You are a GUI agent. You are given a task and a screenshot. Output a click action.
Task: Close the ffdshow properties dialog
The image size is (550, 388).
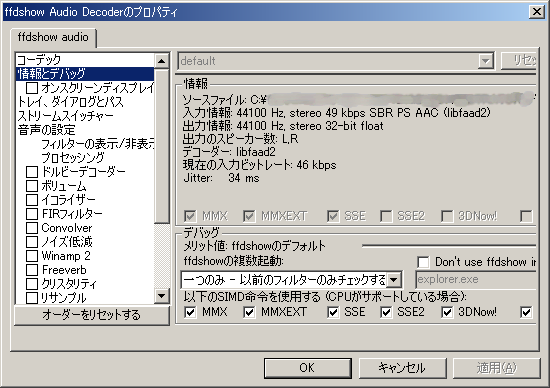pyautogui.click(x=537, y=12)
